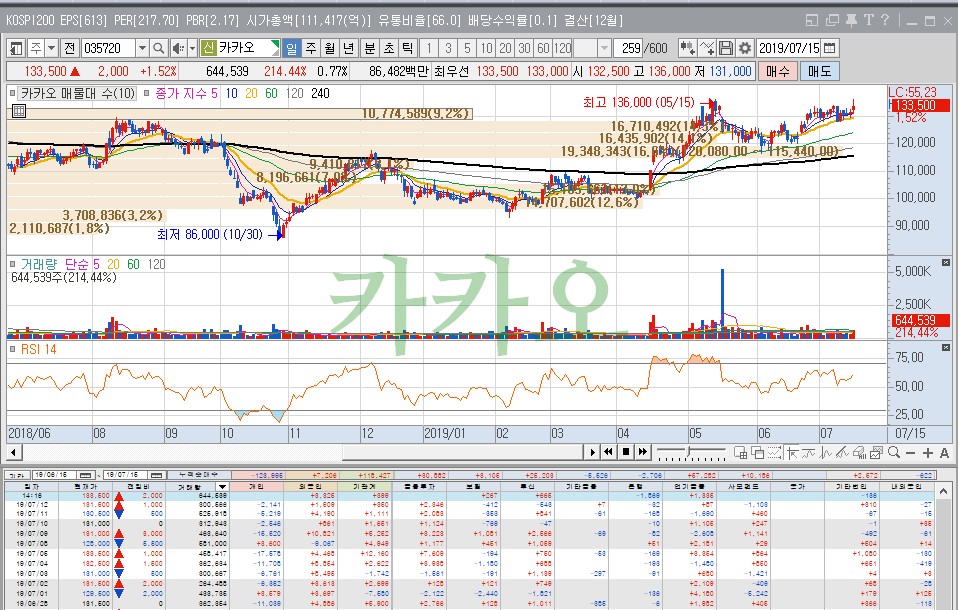
Task: Click the stop button on chart playback
Action: pyautogui.click(x=626, y=452)
